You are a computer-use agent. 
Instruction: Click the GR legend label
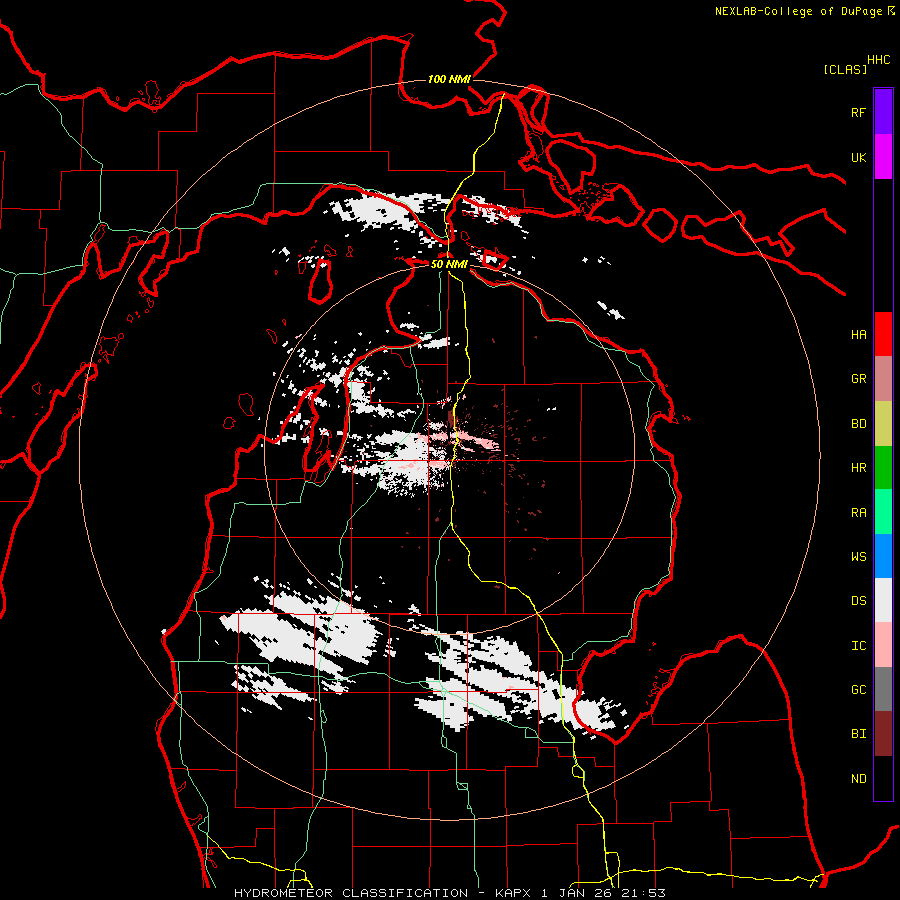858,379
